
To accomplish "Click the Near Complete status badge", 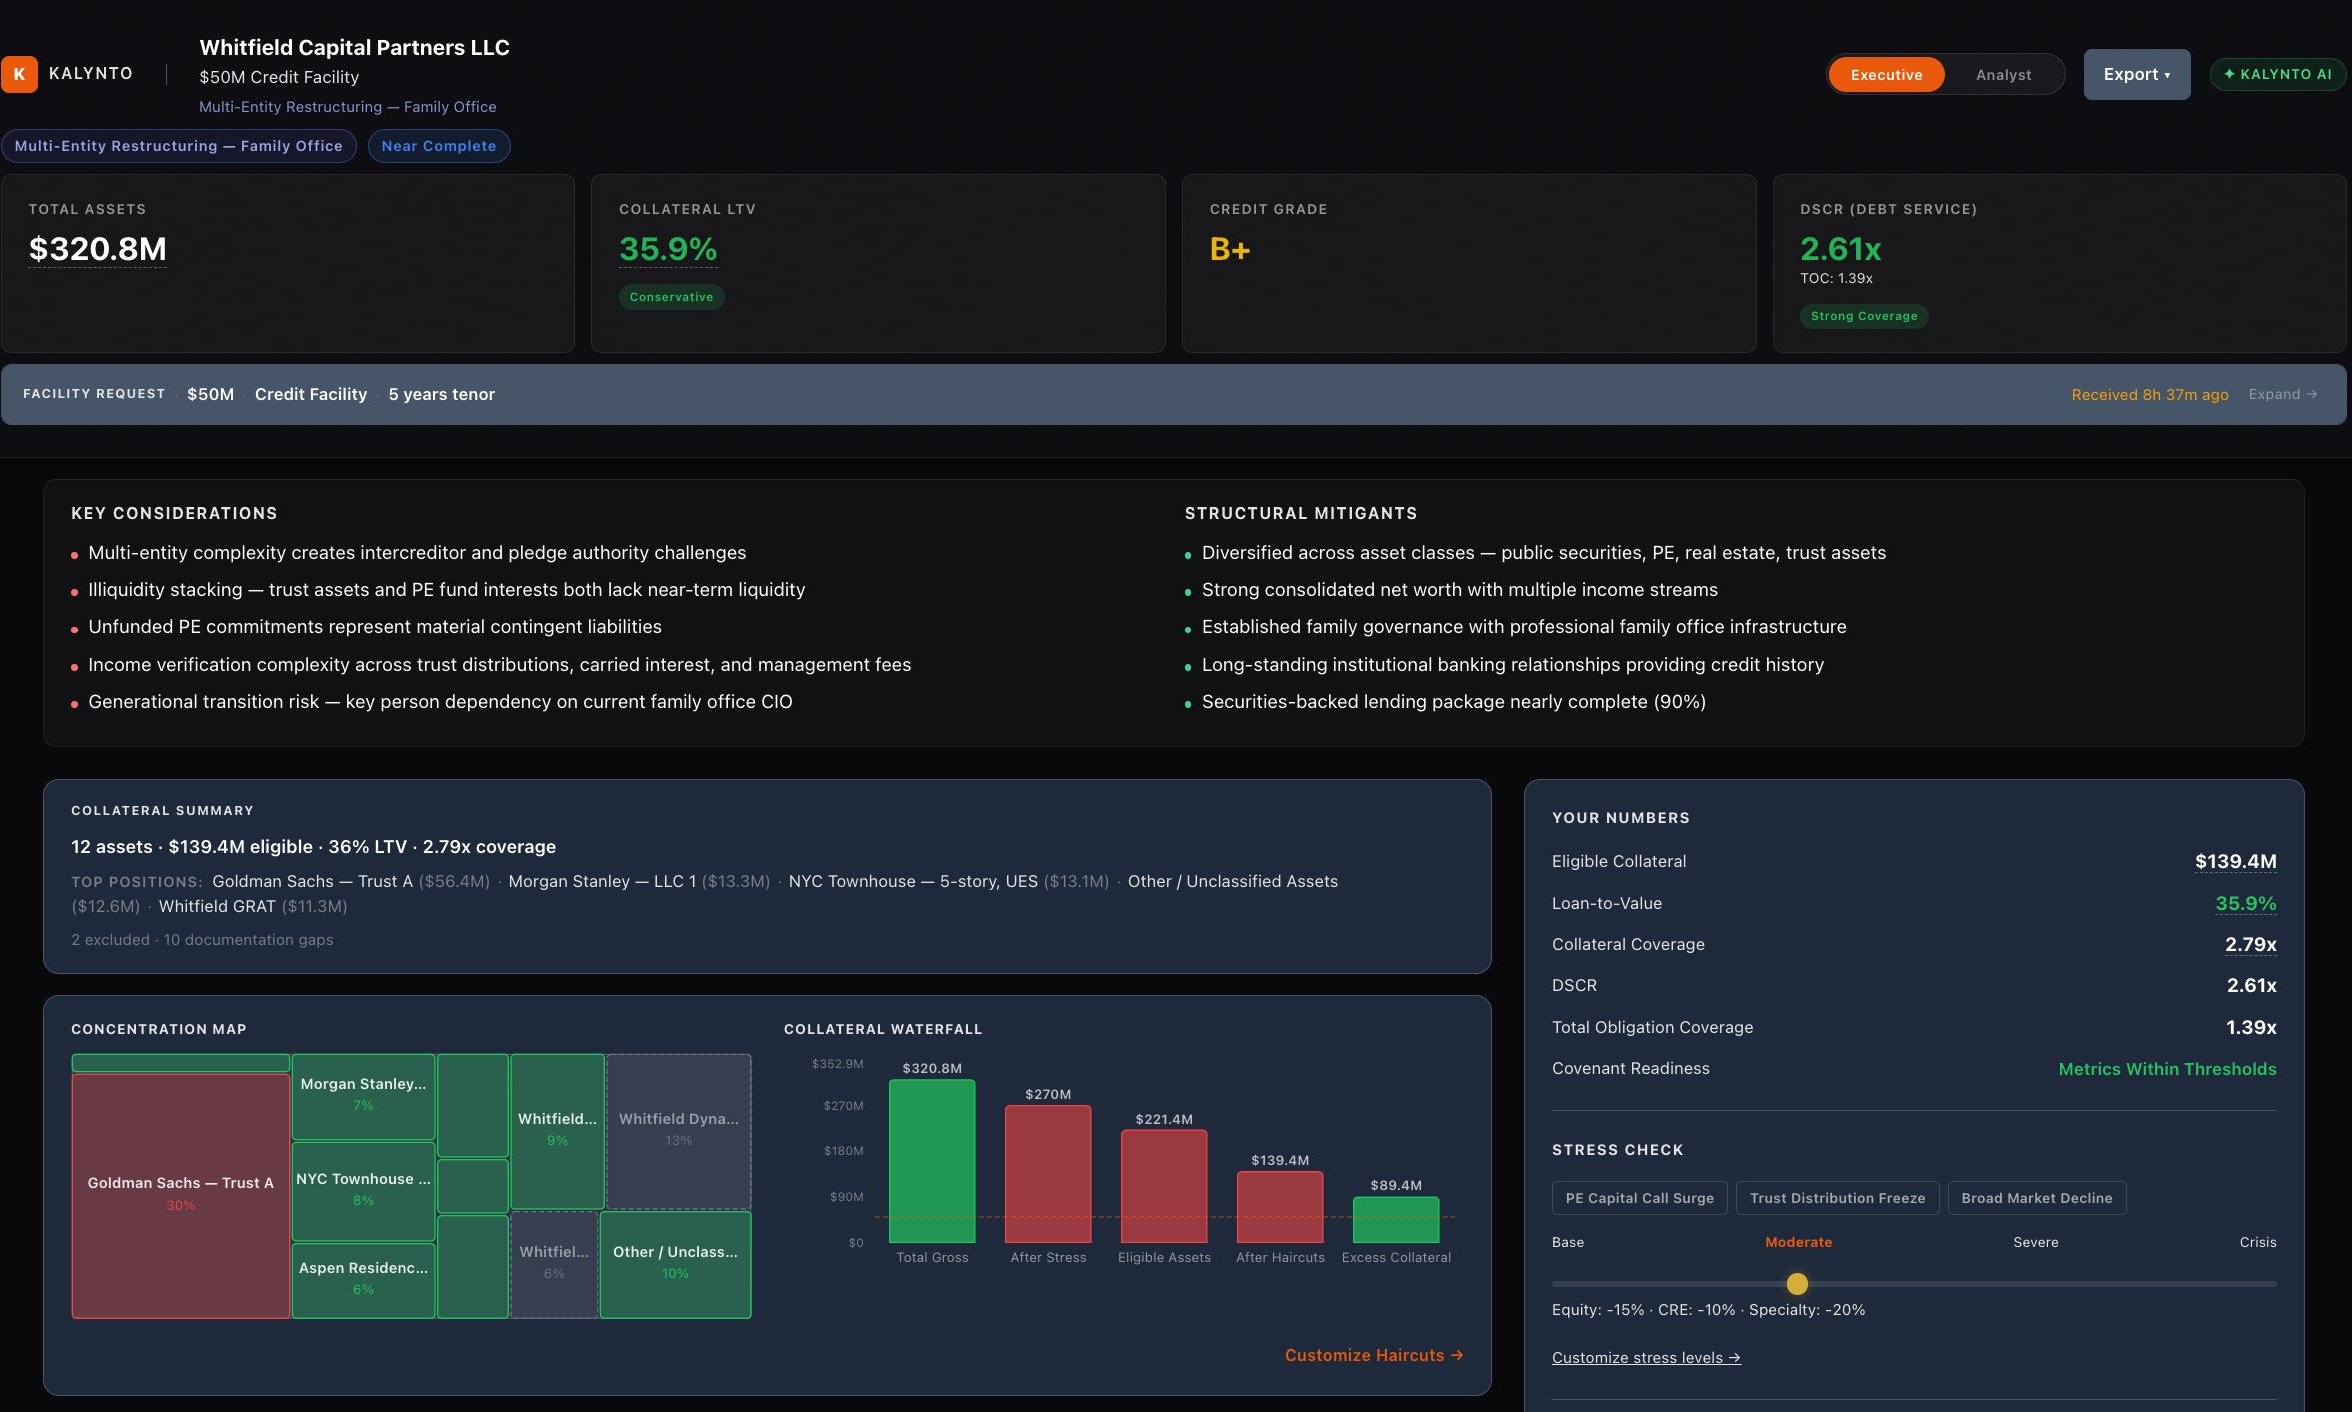I will tap(439, 146).
